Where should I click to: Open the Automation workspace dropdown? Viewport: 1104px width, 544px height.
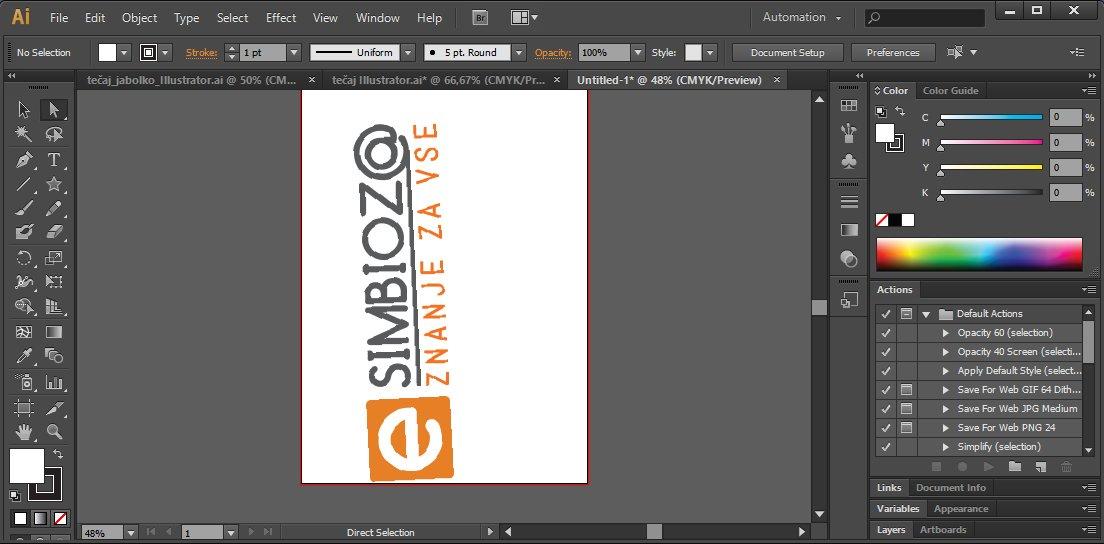tap(802, 18)
